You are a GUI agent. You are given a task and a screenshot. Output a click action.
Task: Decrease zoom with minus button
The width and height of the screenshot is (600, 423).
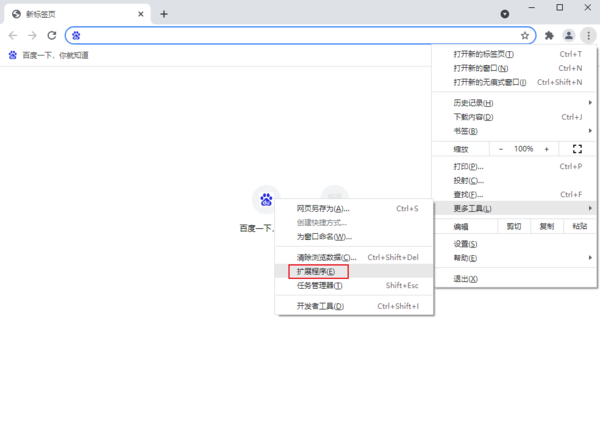point(501,149)
